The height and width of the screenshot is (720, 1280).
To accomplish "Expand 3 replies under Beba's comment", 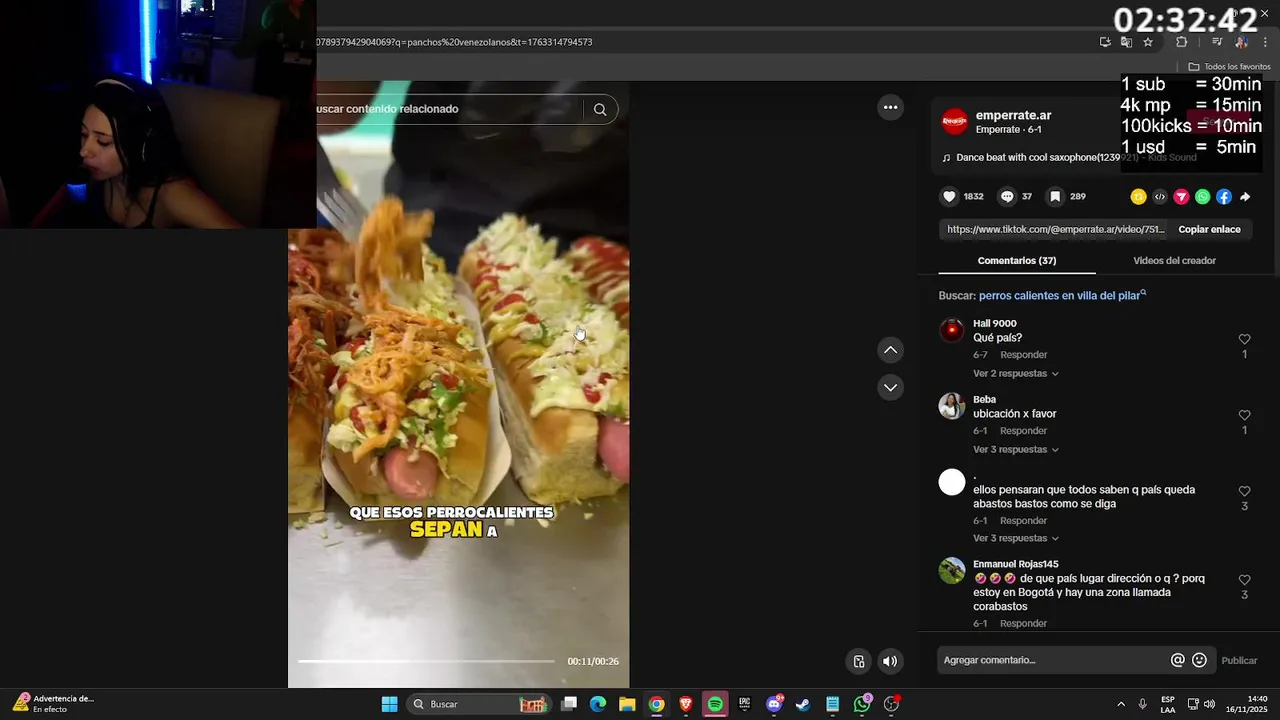I will [1015, 450].
